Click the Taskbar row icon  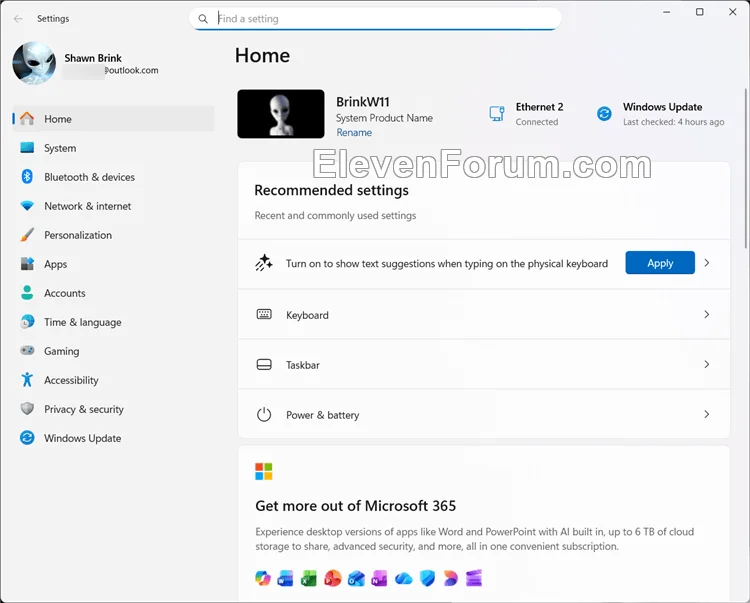[264, 364]
